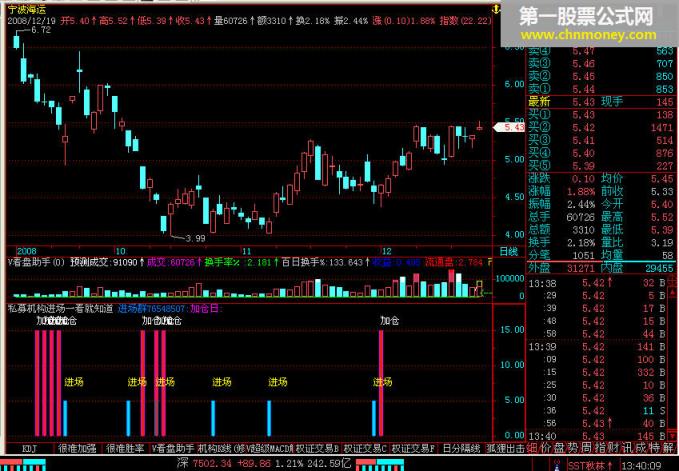Open the 指 (index) side tab

click(601, 448)
